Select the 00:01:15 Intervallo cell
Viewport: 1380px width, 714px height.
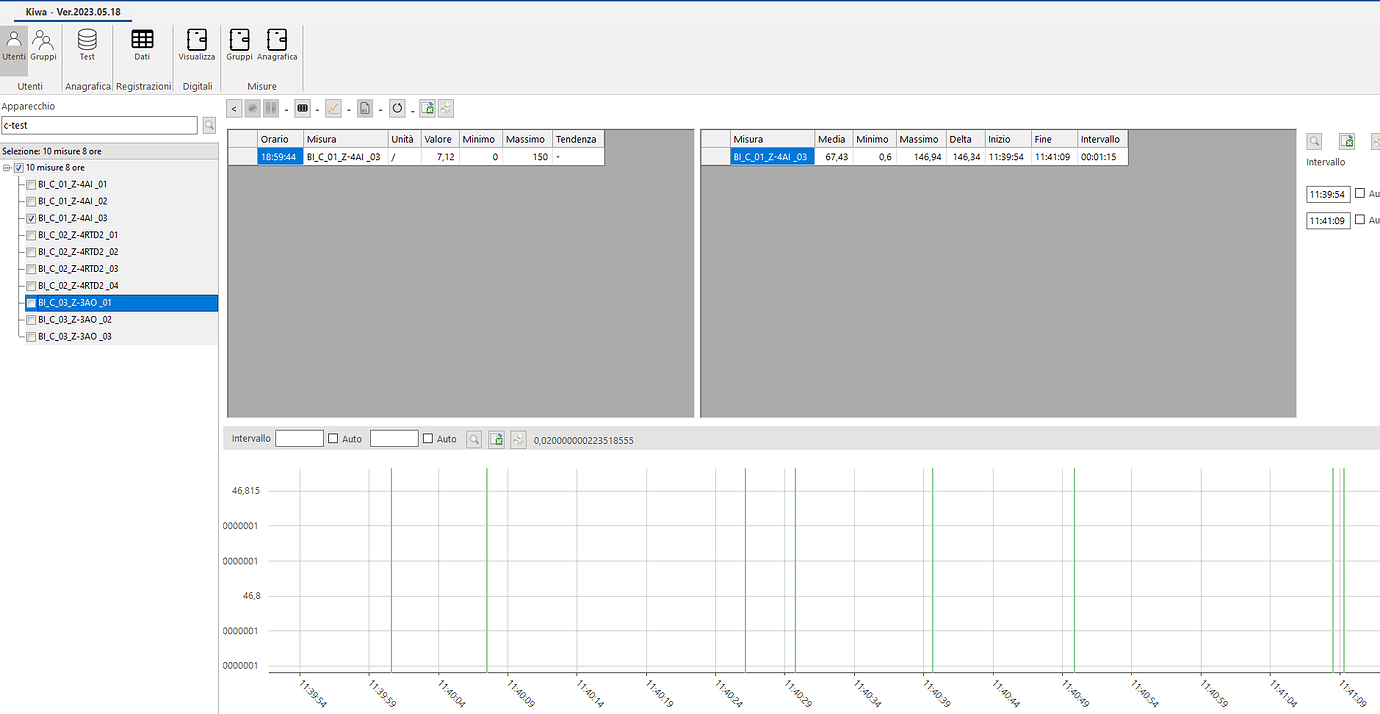(1103, 157)
